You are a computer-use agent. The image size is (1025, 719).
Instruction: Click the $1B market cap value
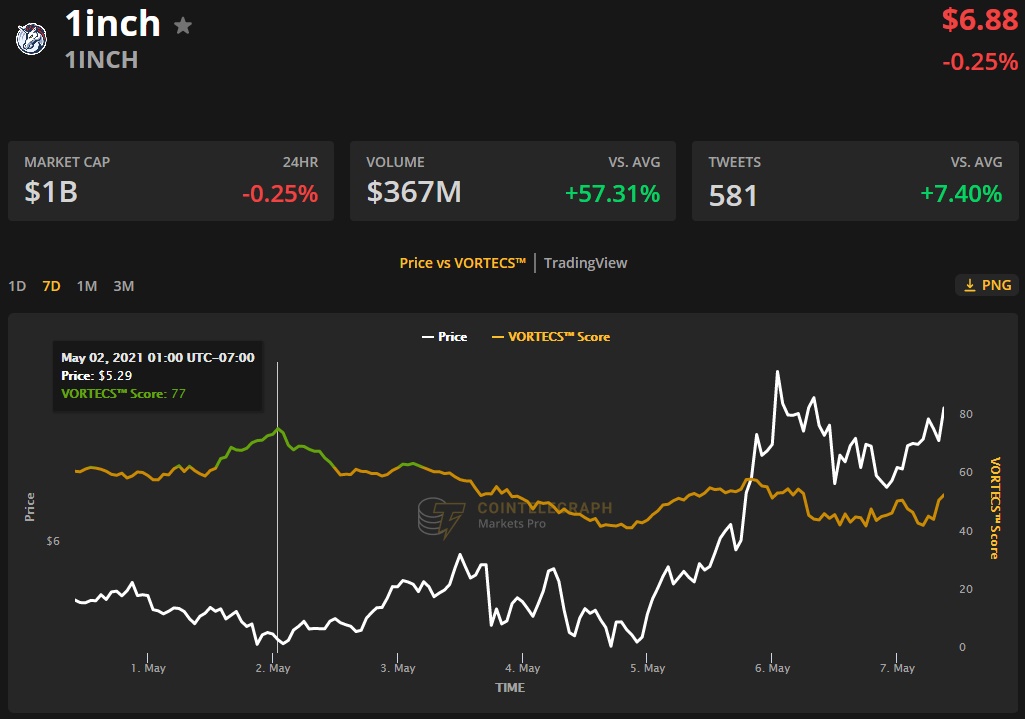click(51, 192)
